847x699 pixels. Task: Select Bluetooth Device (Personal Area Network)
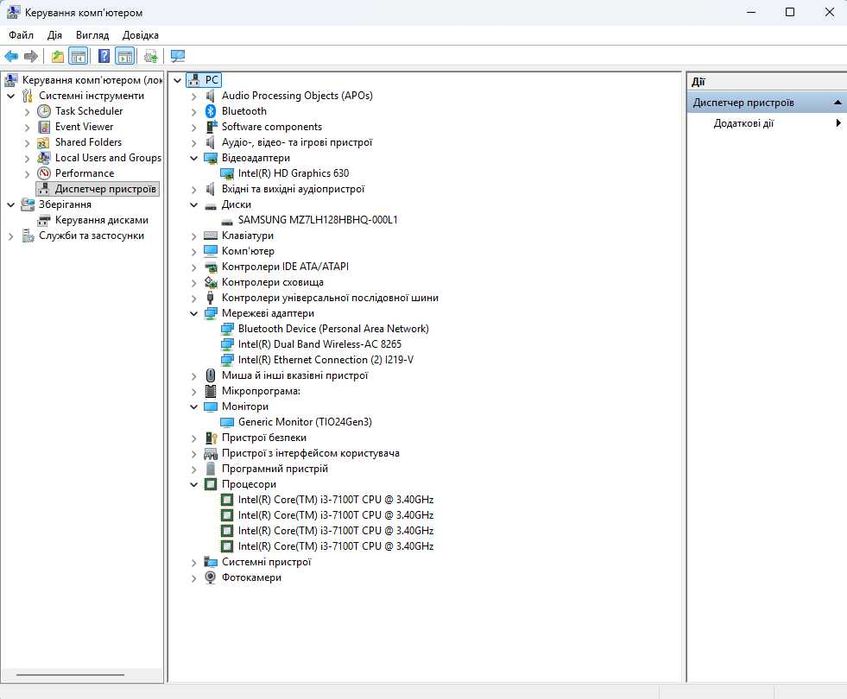[x=333, y=329]
